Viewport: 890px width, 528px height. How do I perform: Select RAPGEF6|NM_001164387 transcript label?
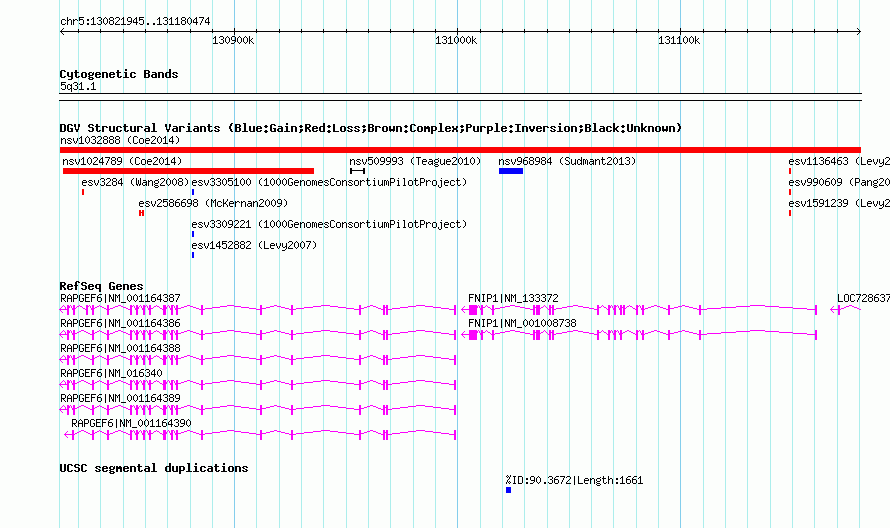[x=120, y=298]
